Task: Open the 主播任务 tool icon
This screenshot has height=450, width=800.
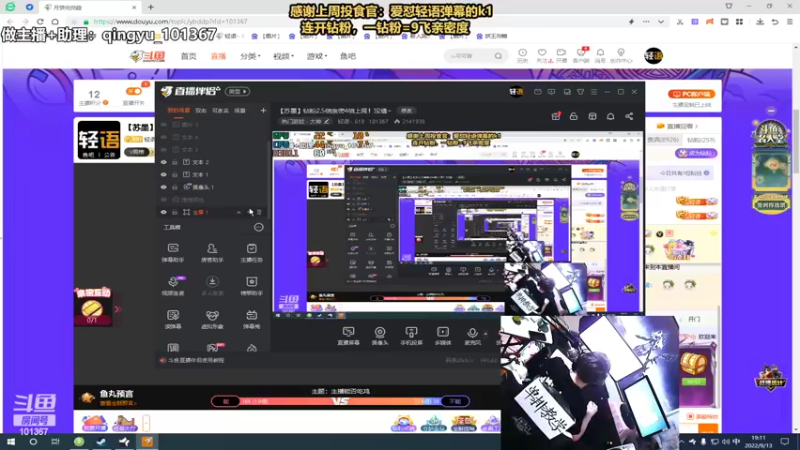Action: pyautogui.click(x=252, y=252)
